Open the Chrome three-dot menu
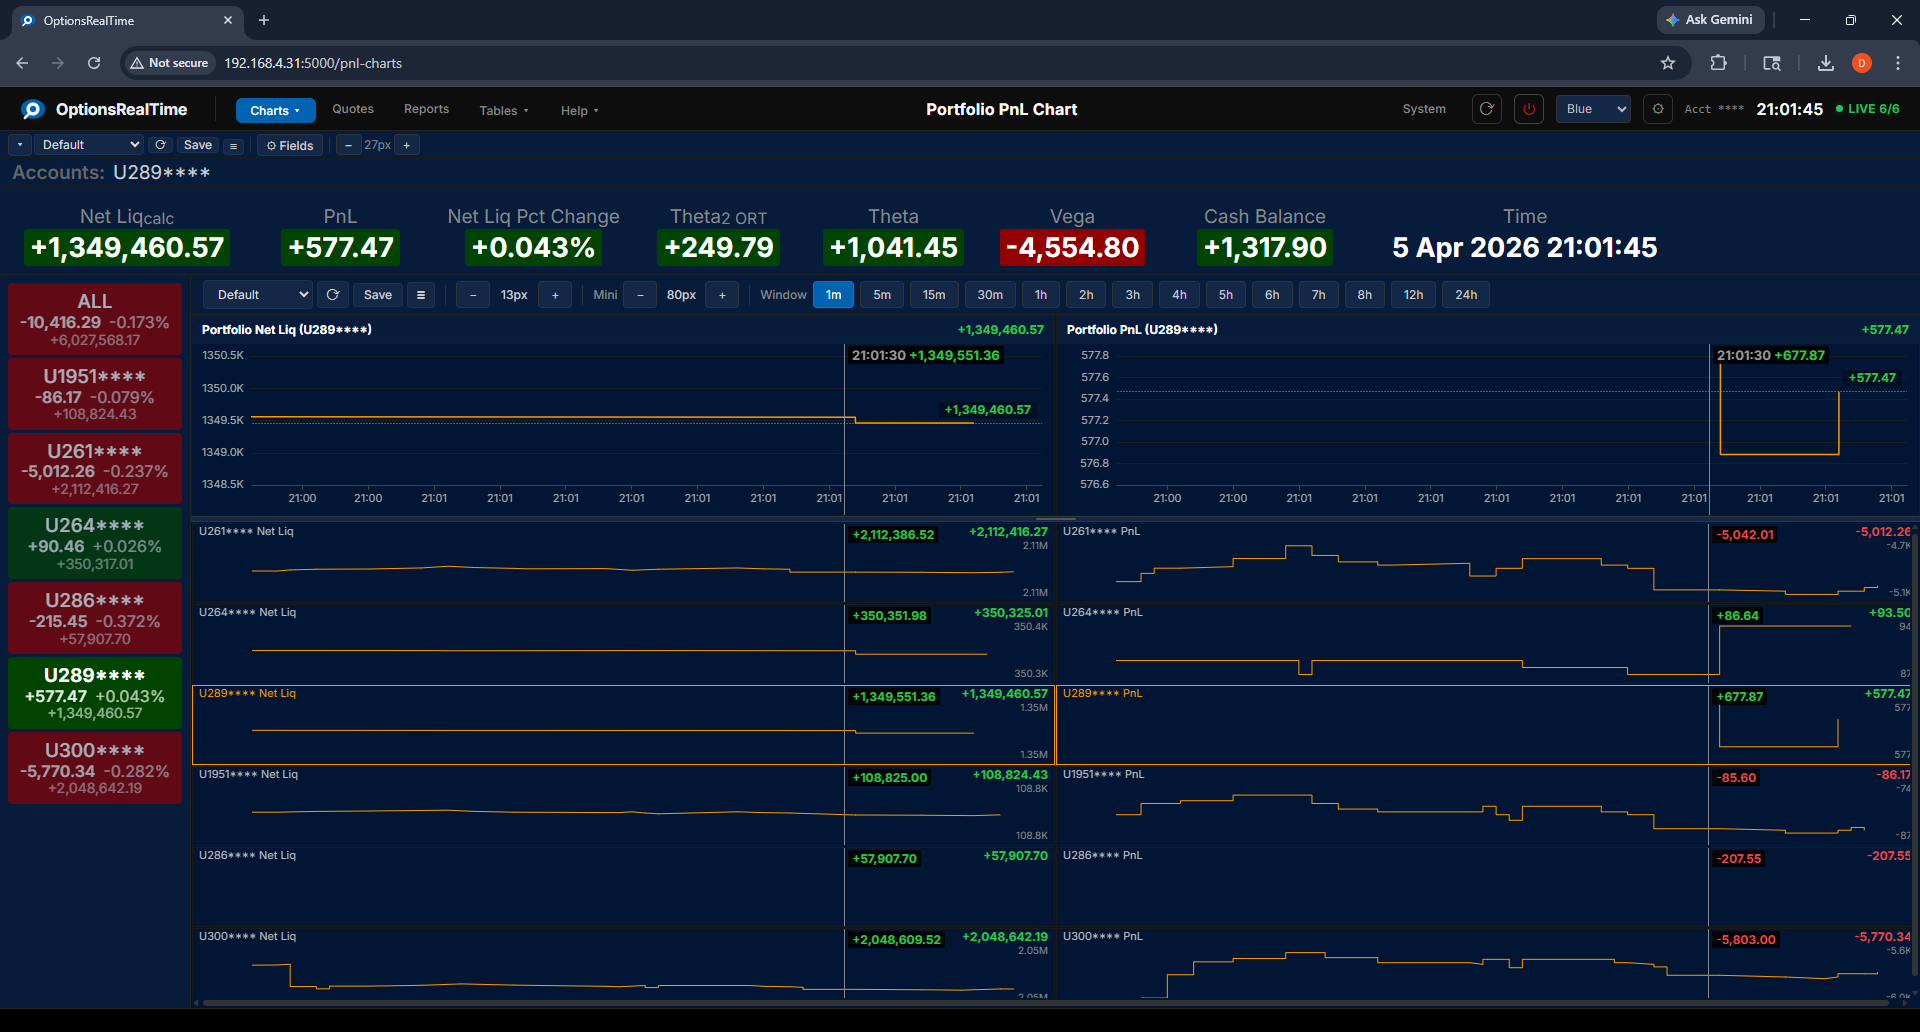1920x1032 pixels. [1898, 63]
